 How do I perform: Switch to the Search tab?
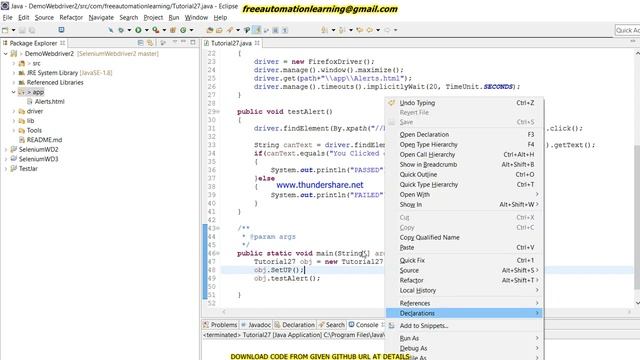[x=332, y=325]
